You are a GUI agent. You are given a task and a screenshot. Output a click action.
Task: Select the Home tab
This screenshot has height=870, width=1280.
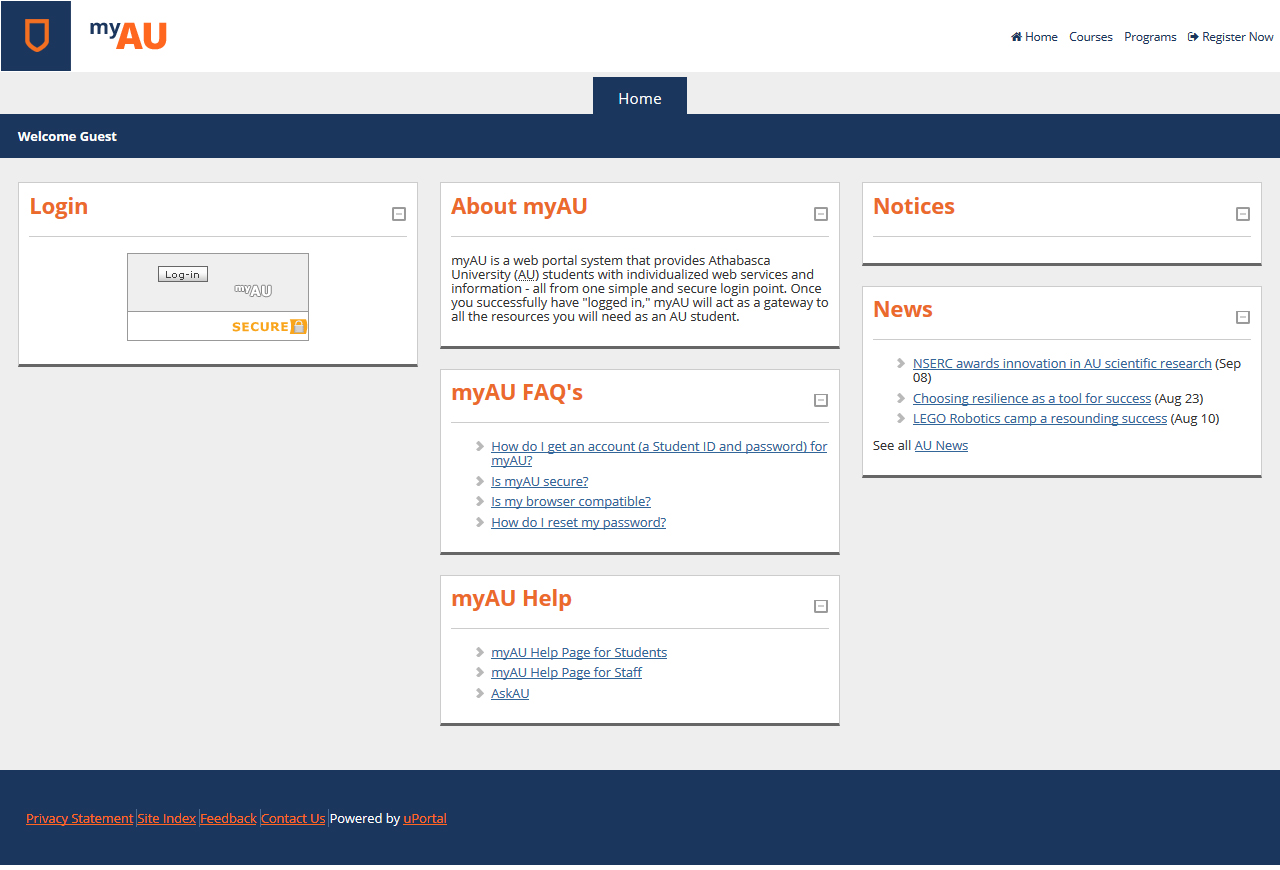pyautogui.click(x=640, y=97)
